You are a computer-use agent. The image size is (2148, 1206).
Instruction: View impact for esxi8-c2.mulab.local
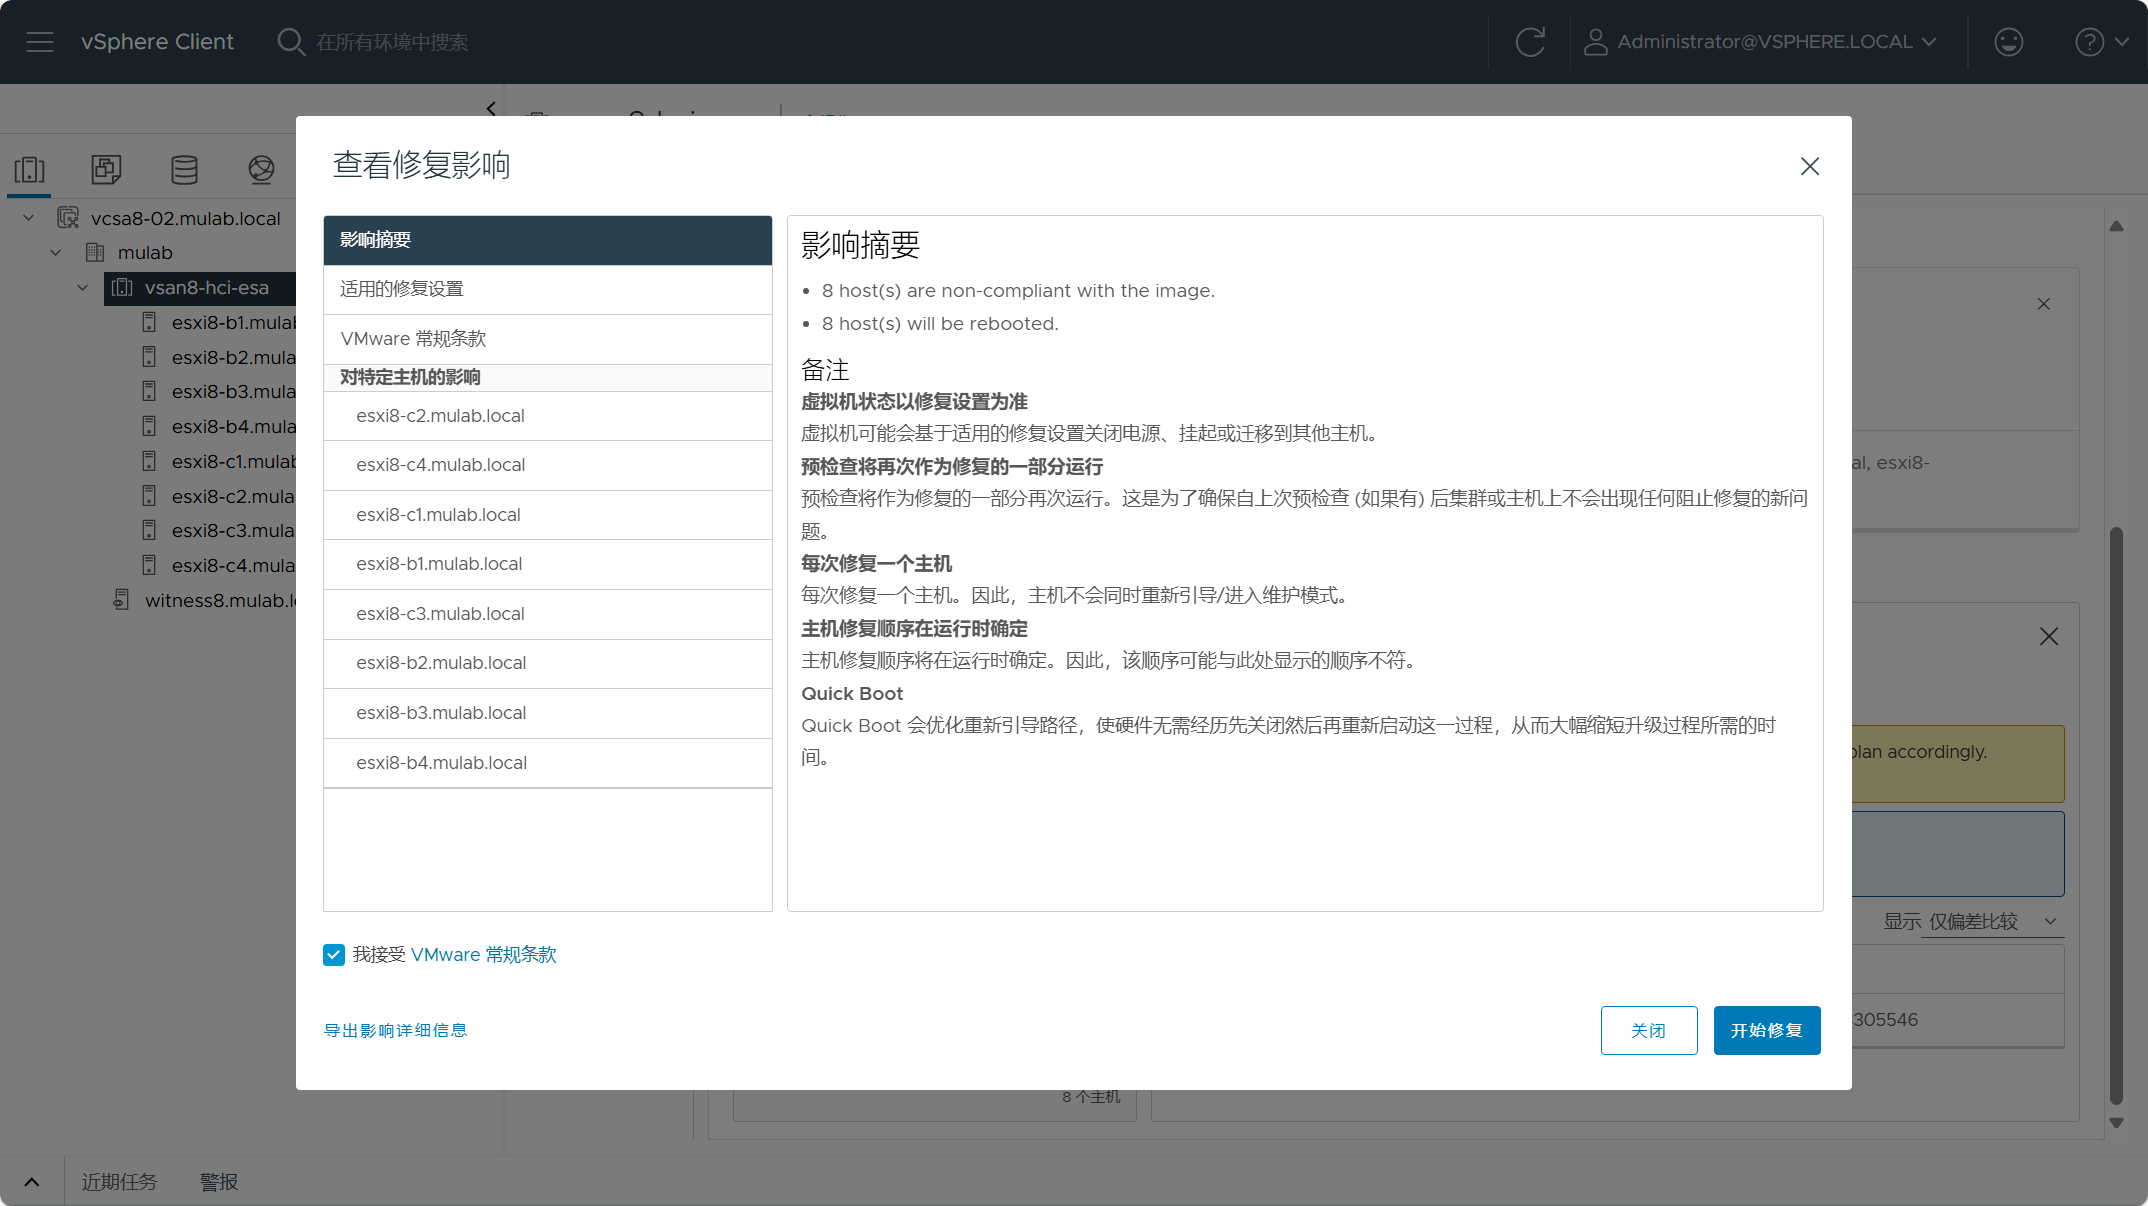coord(548,416)
